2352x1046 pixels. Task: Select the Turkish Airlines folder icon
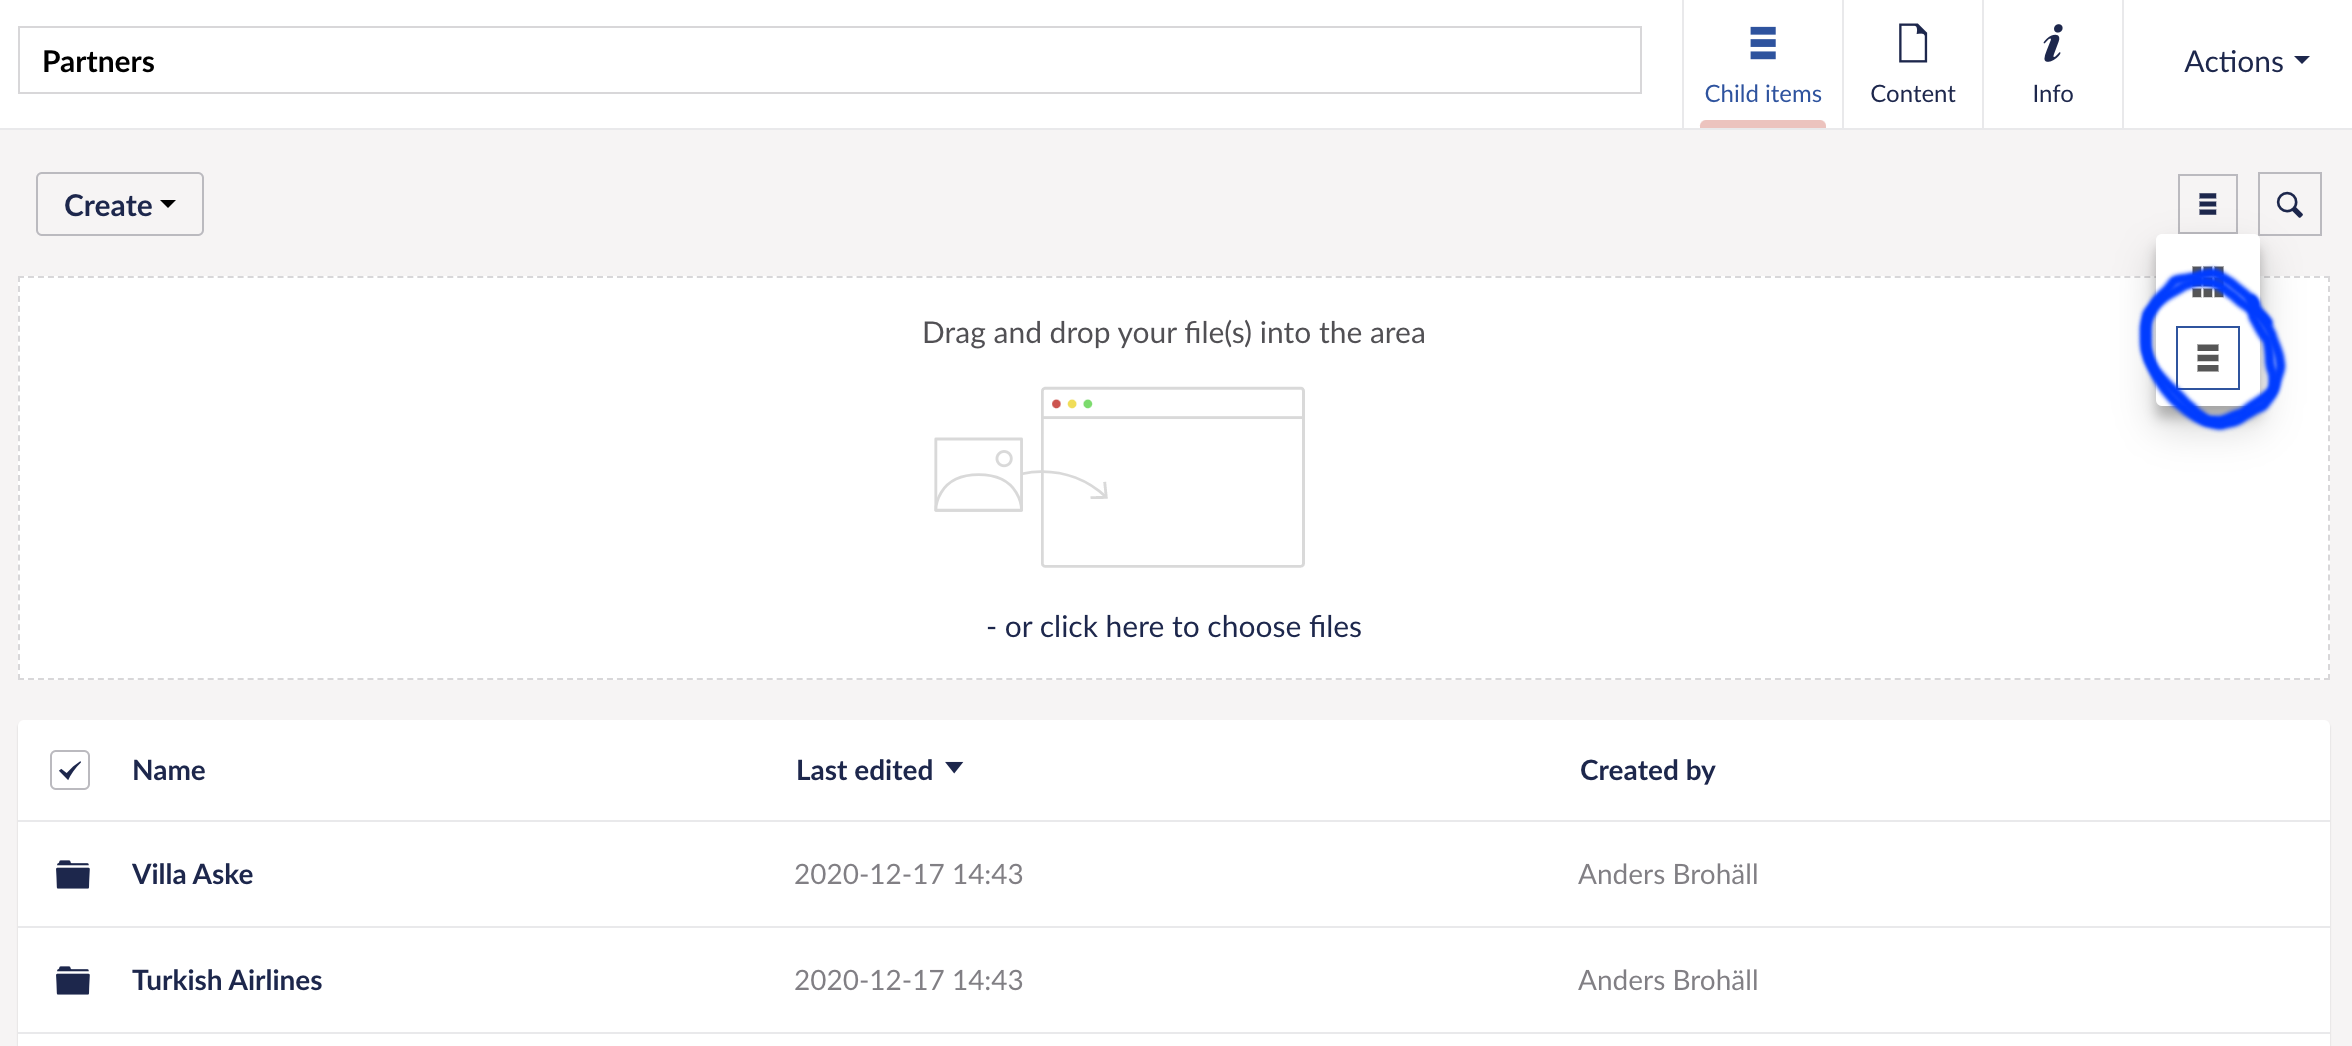click(x=73, y=980)
